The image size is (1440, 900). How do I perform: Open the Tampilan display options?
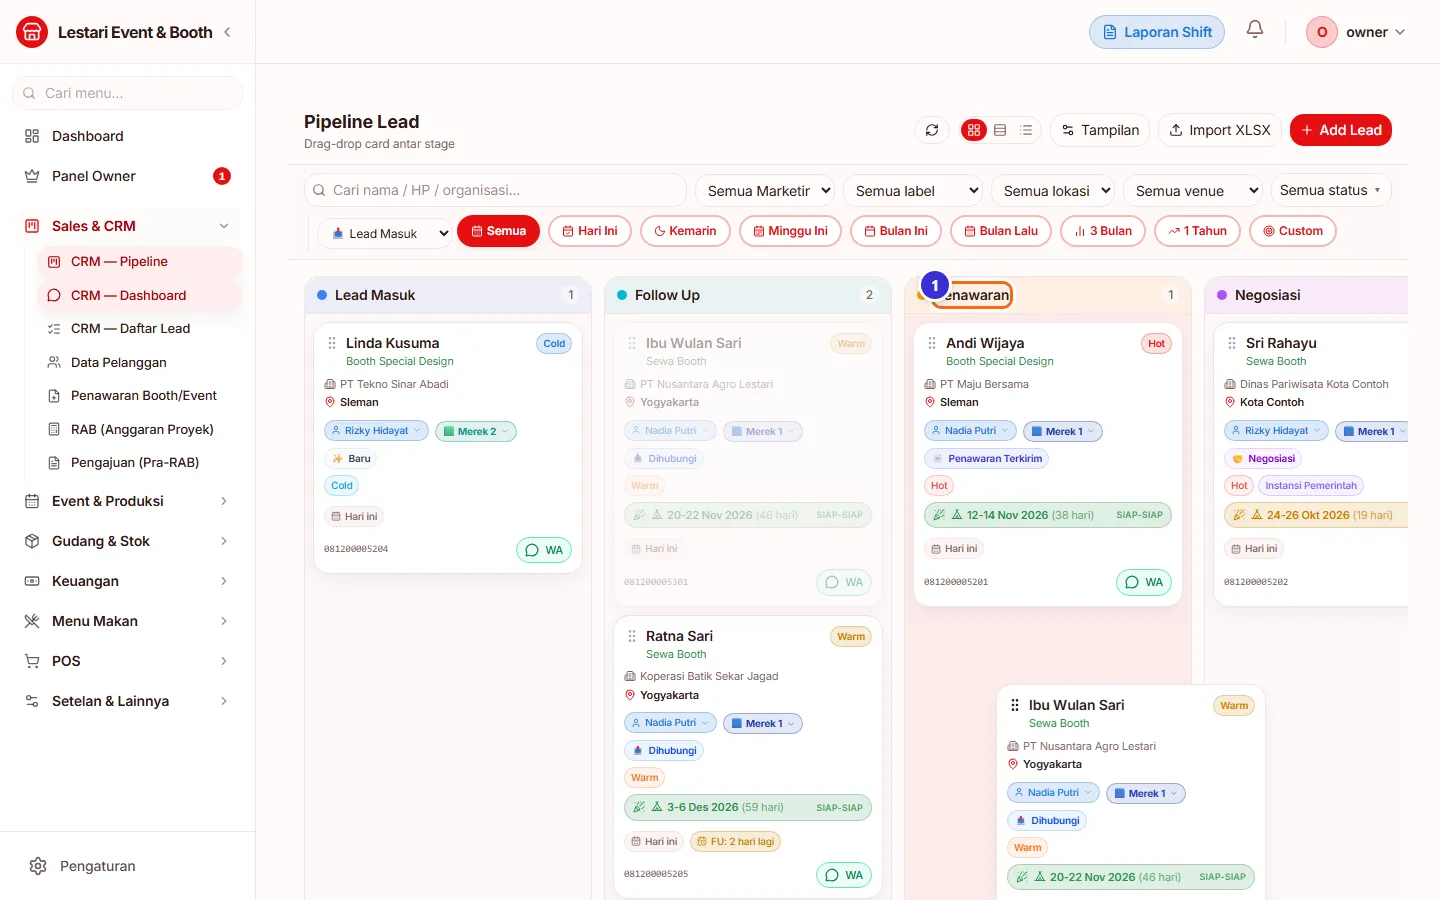pyautogui.click(x=1100, y=130)
